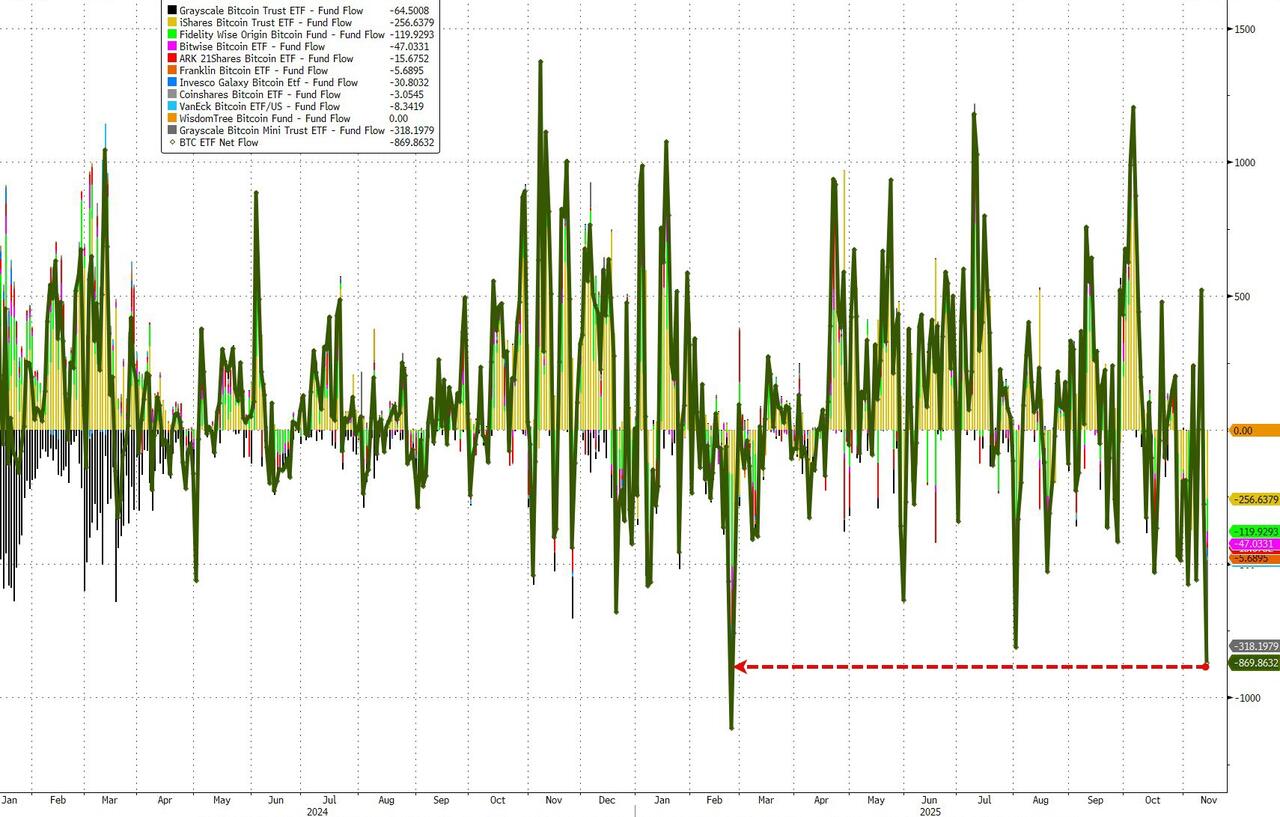Click the red ARK 21Shares legend swatch
This screenshot has height=817, width=1280.
click(171, 59)
